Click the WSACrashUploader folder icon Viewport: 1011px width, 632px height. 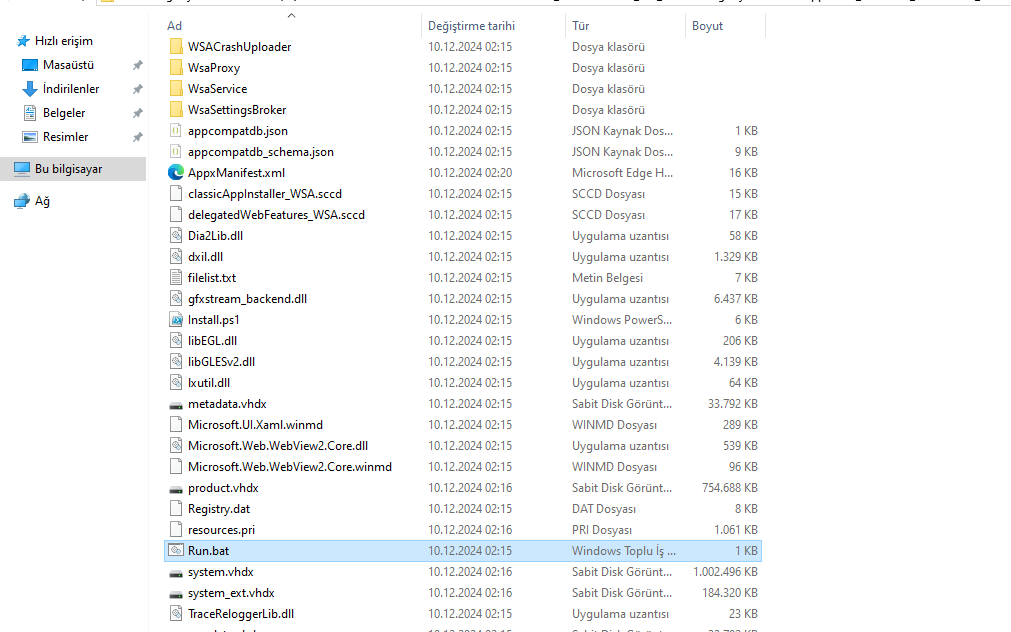pyautogui.click(x=176, y=46)
